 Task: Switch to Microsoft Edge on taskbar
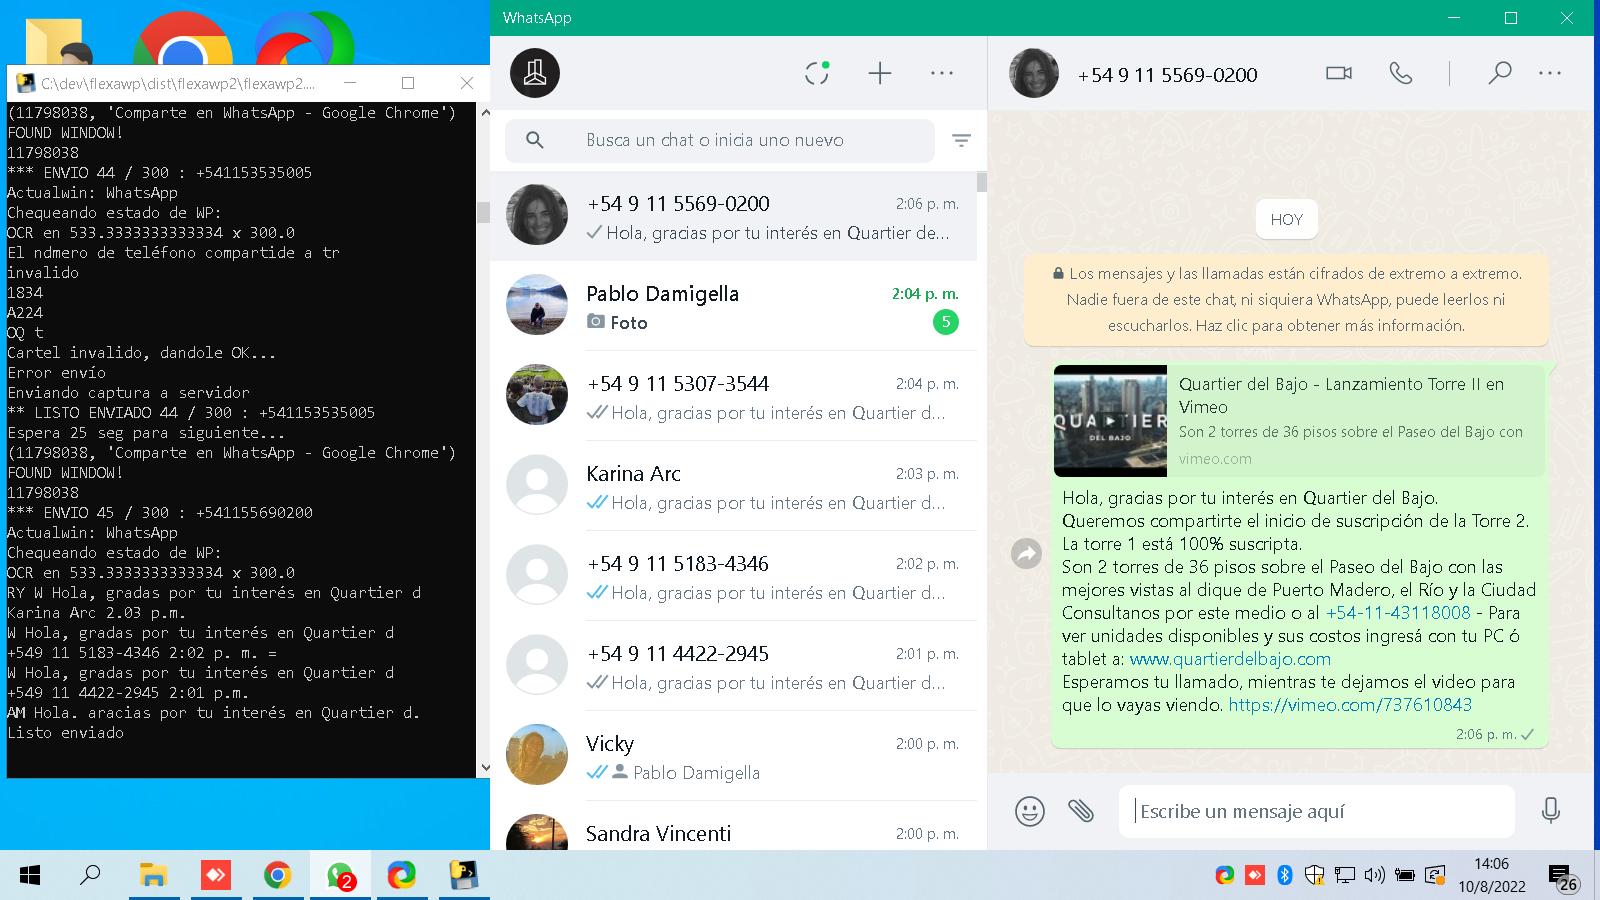click(402, 876)
